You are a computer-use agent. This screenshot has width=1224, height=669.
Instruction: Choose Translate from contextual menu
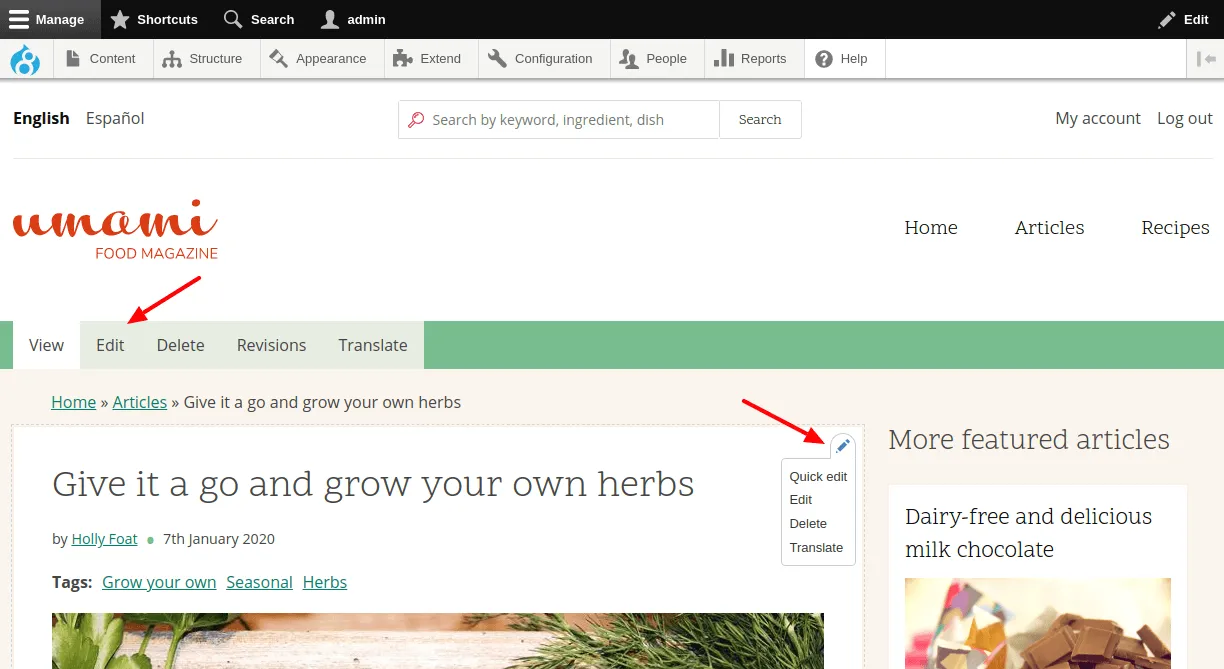pyautogui.click(x=816, y=547)
